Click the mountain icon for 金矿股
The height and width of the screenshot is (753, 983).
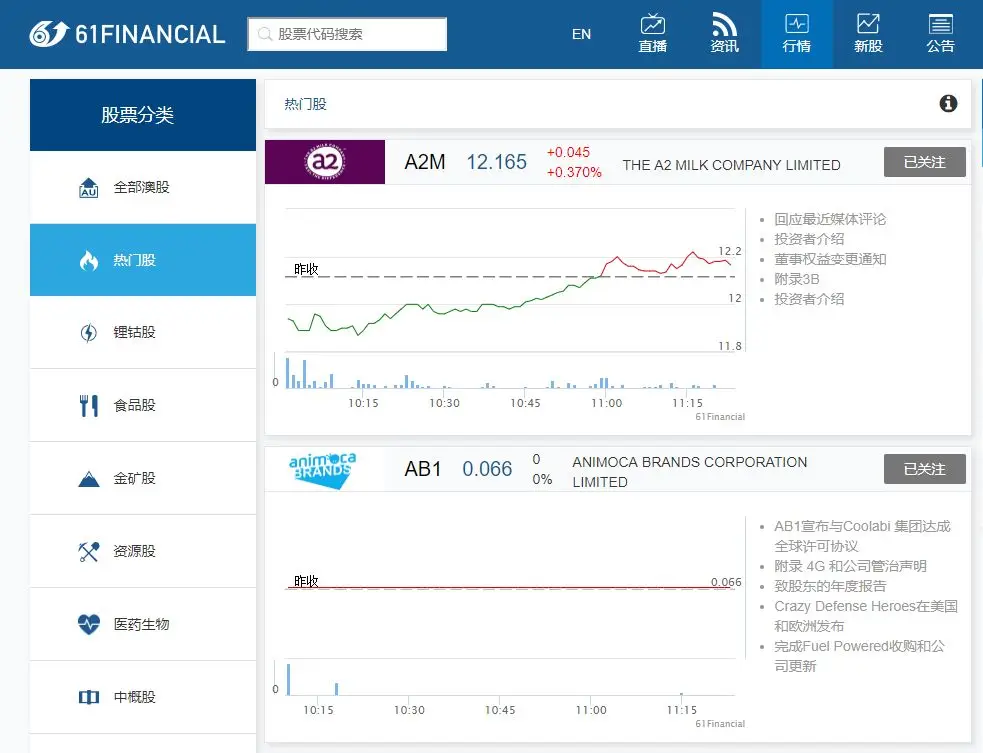pos(88,479)
